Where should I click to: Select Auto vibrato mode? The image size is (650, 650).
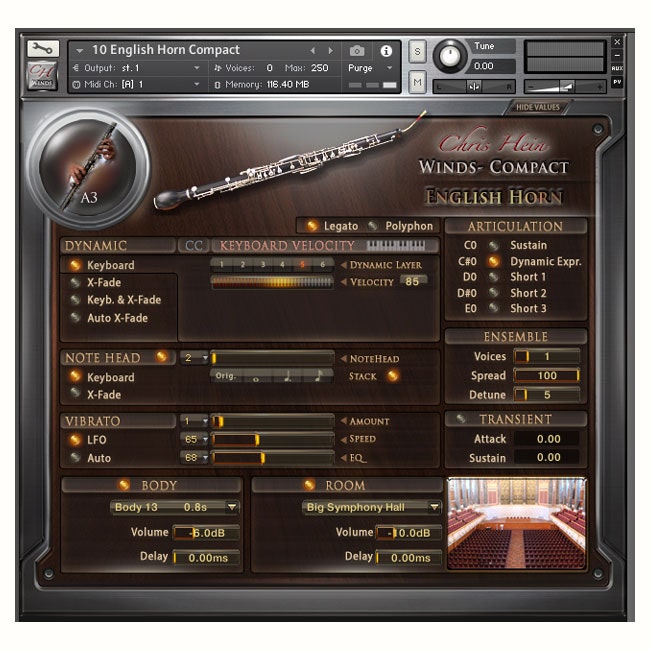(75, 458)
